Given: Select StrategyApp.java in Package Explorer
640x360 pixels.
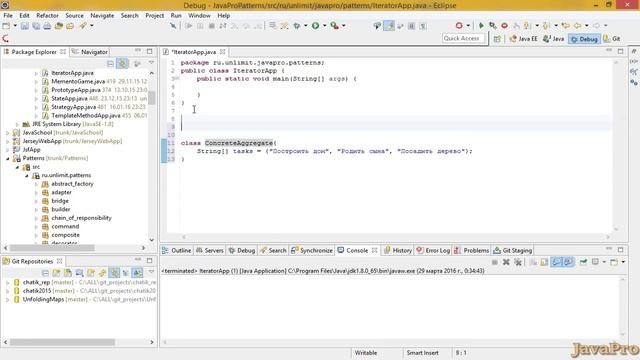Looking at the screenshot, I should pos(73,107).
